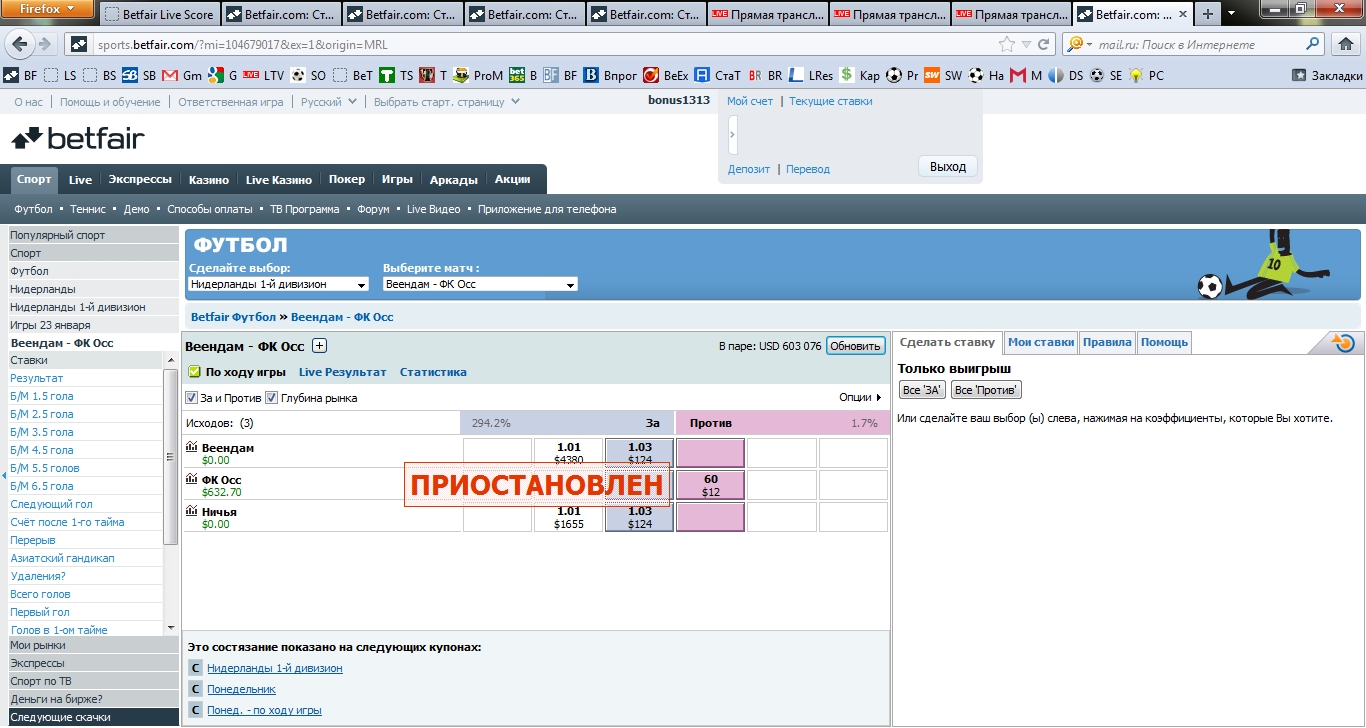This screenshot has height=728, width=1366.
Task: Click the pink 60 lay cell for ФК Осс
Action: point(711,485)
